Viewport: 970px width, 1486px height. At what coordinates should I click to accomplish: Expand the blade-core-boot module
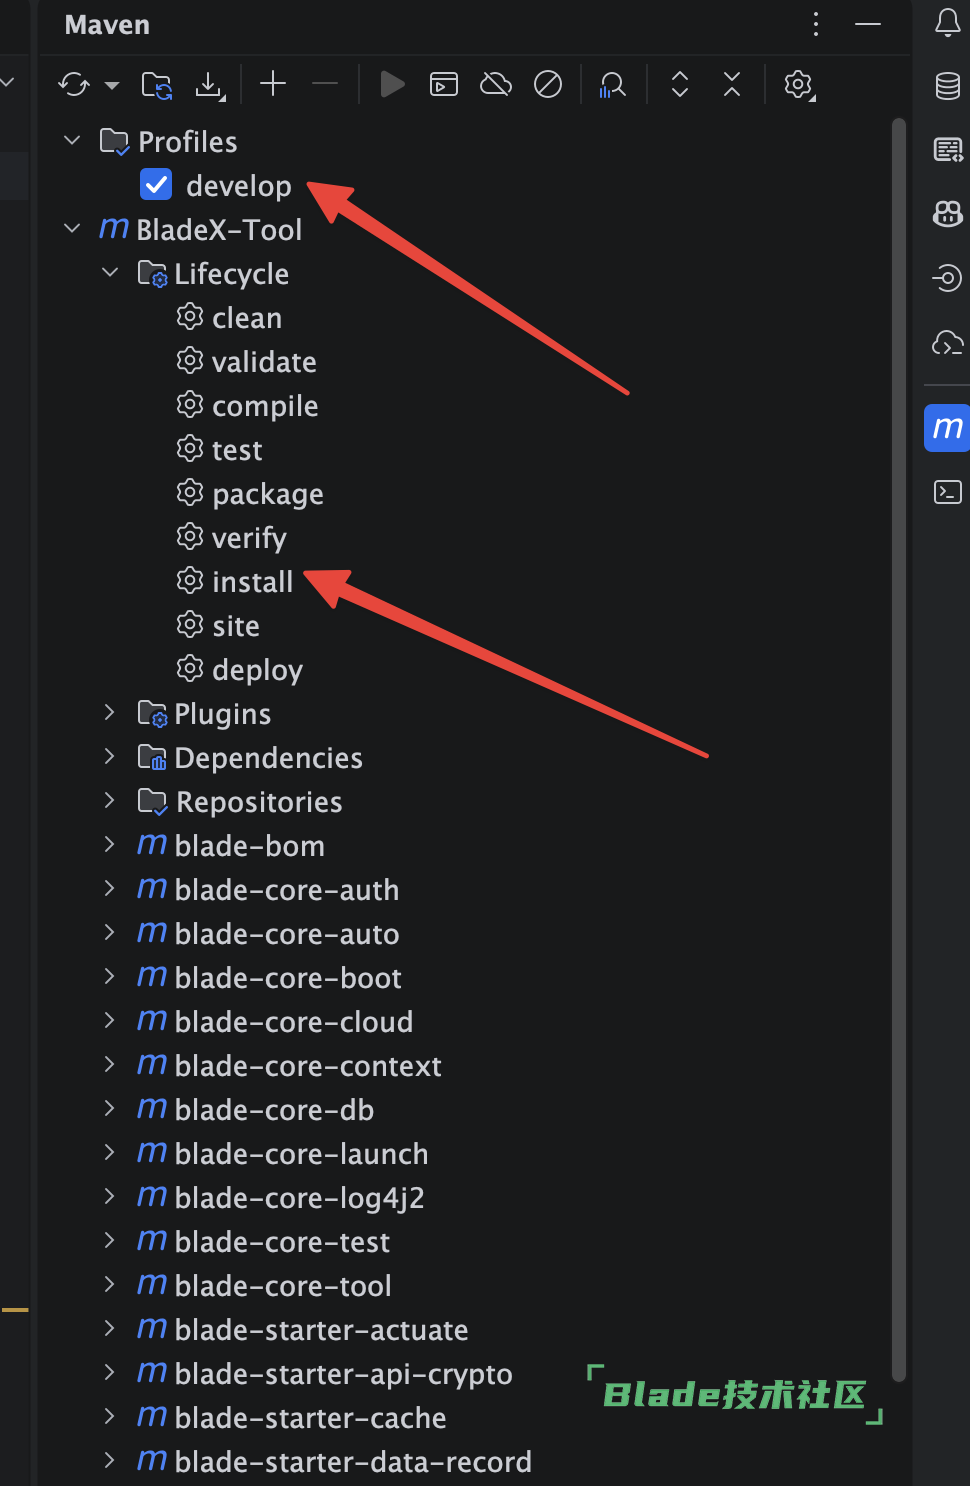[110, 977]
